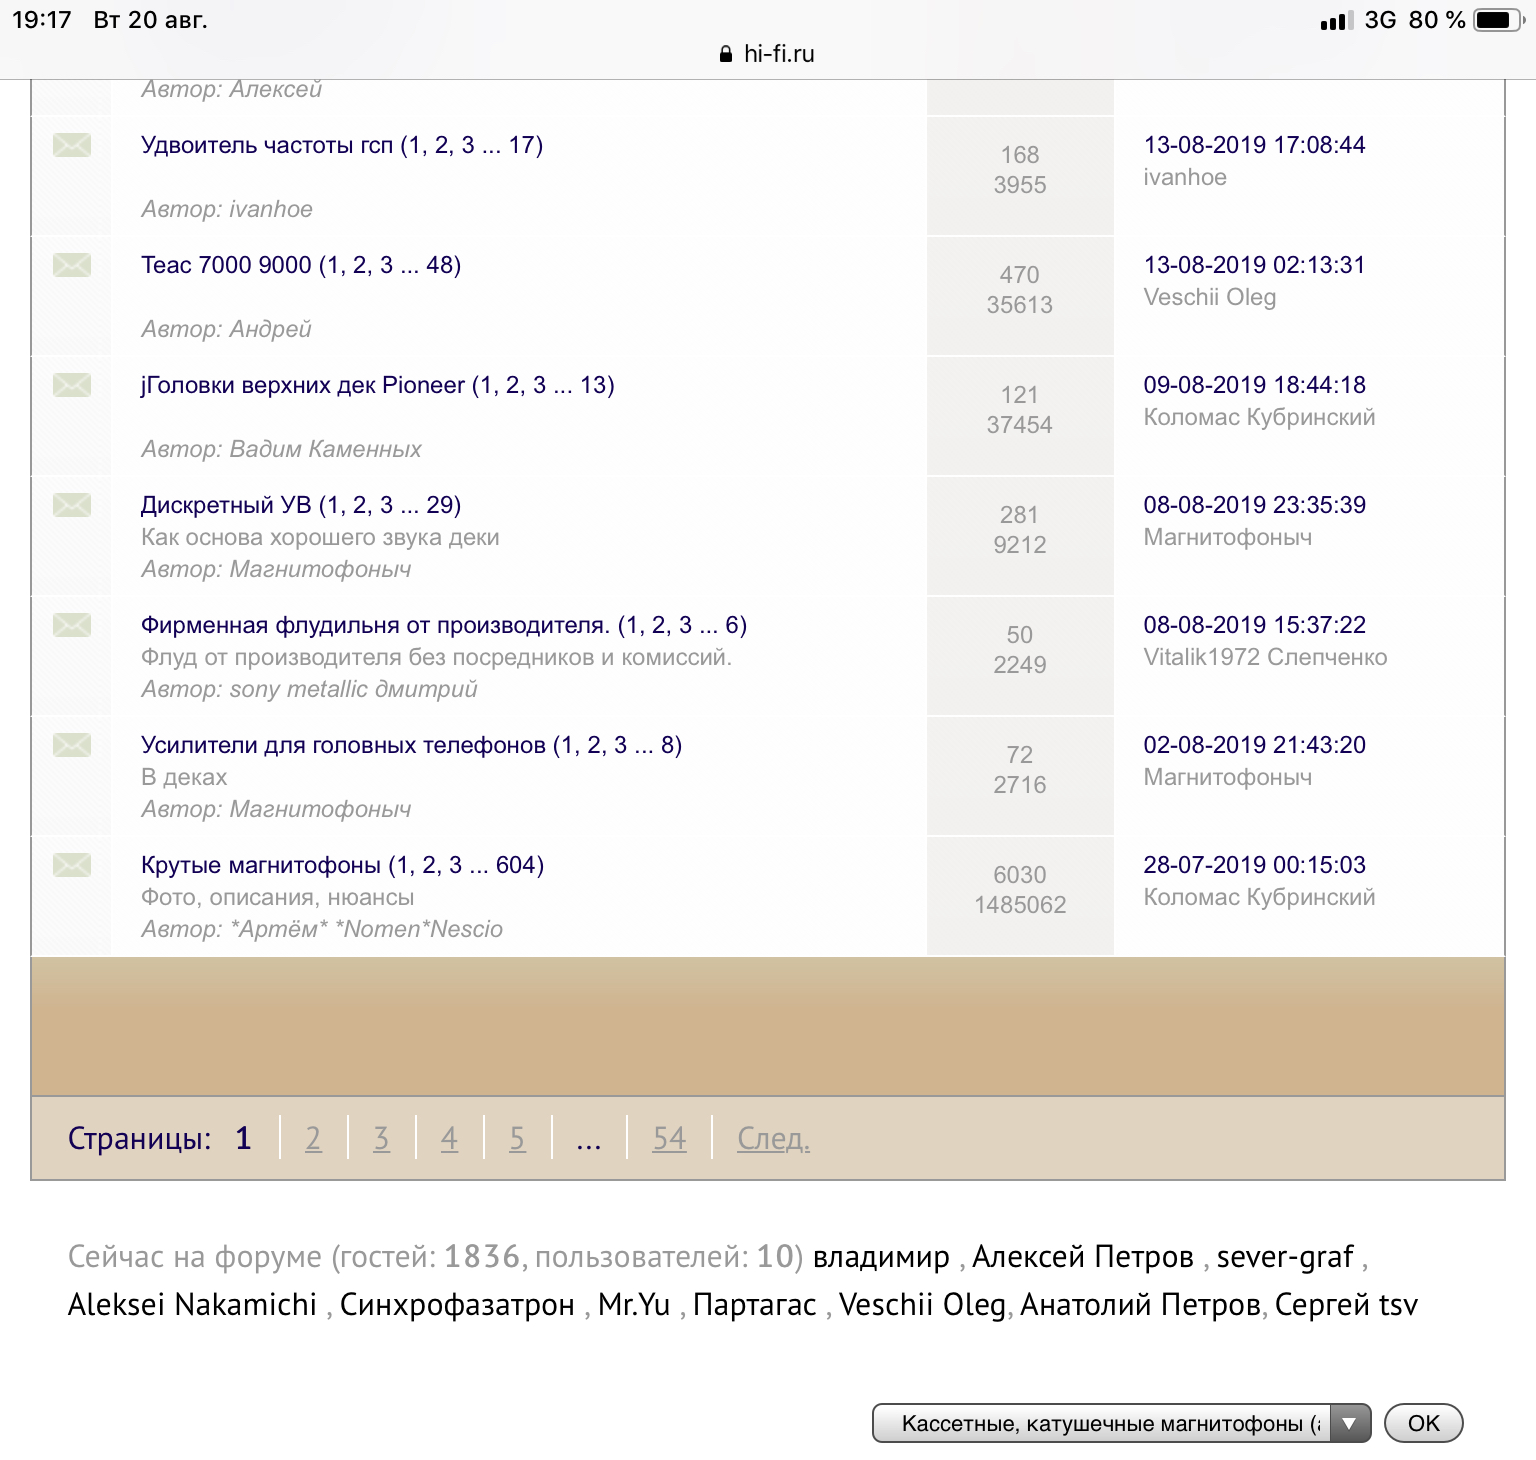
Task: Open topic Крутые магнитофоны
Action: coord(261,865)
